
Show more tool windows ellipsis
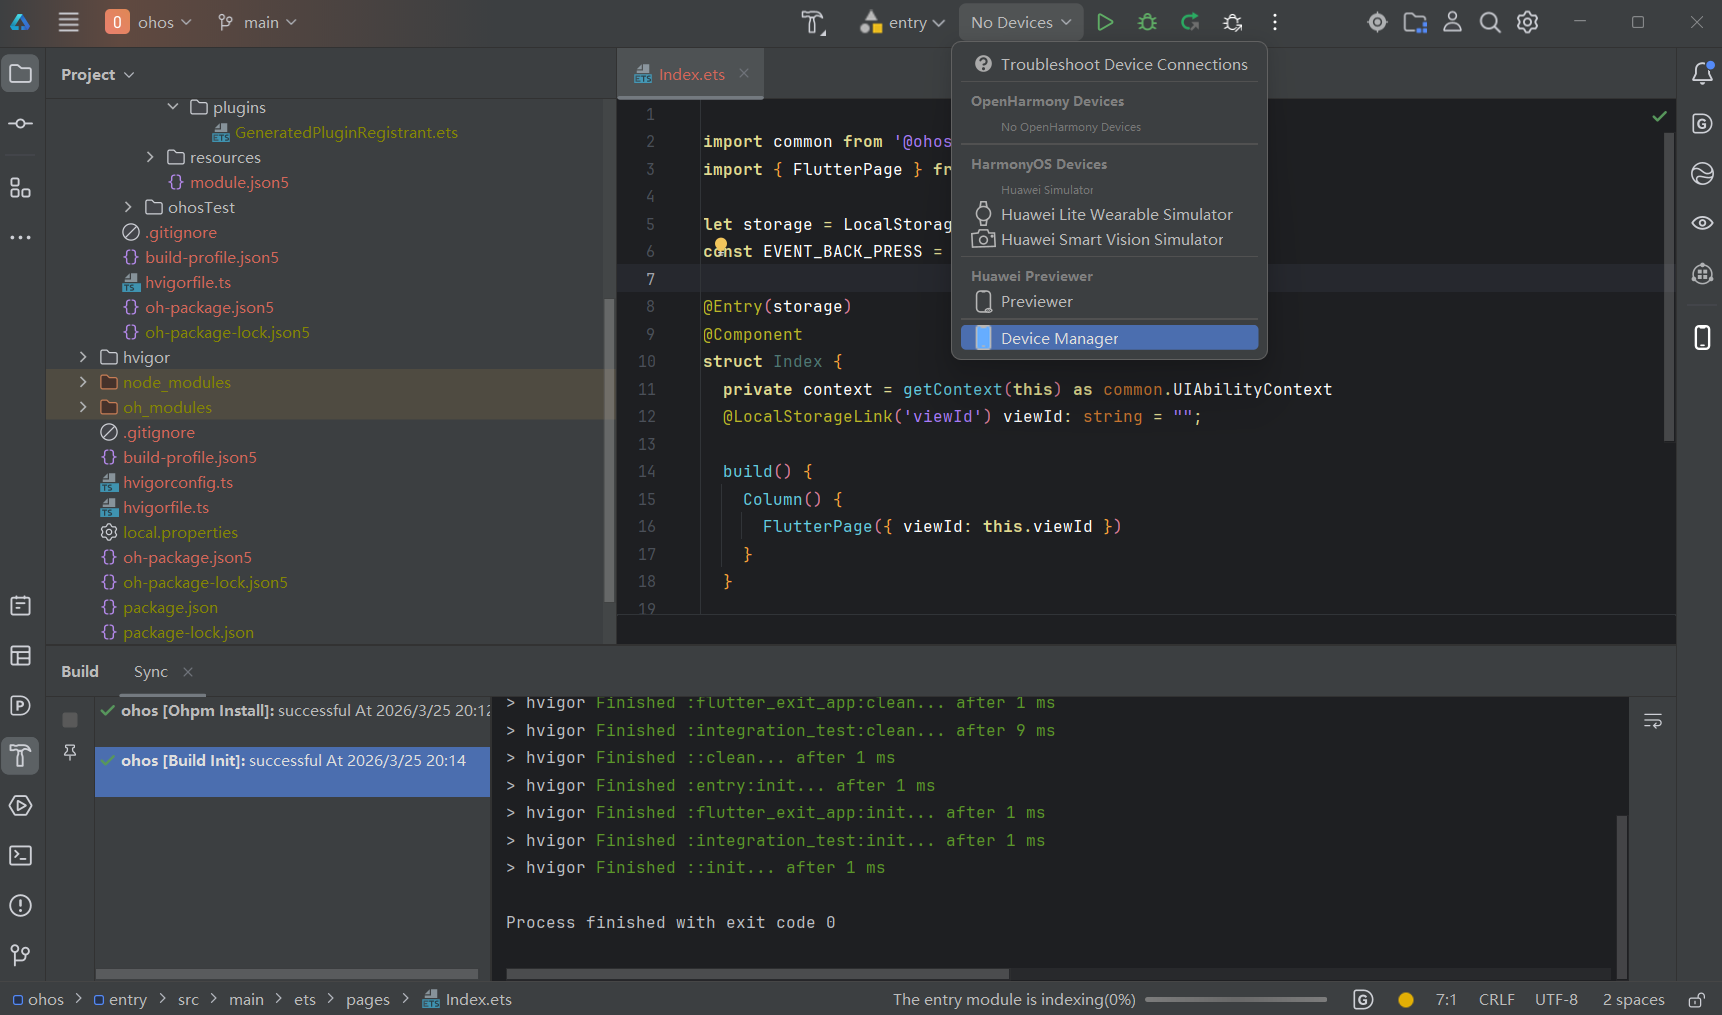point(20,238)
